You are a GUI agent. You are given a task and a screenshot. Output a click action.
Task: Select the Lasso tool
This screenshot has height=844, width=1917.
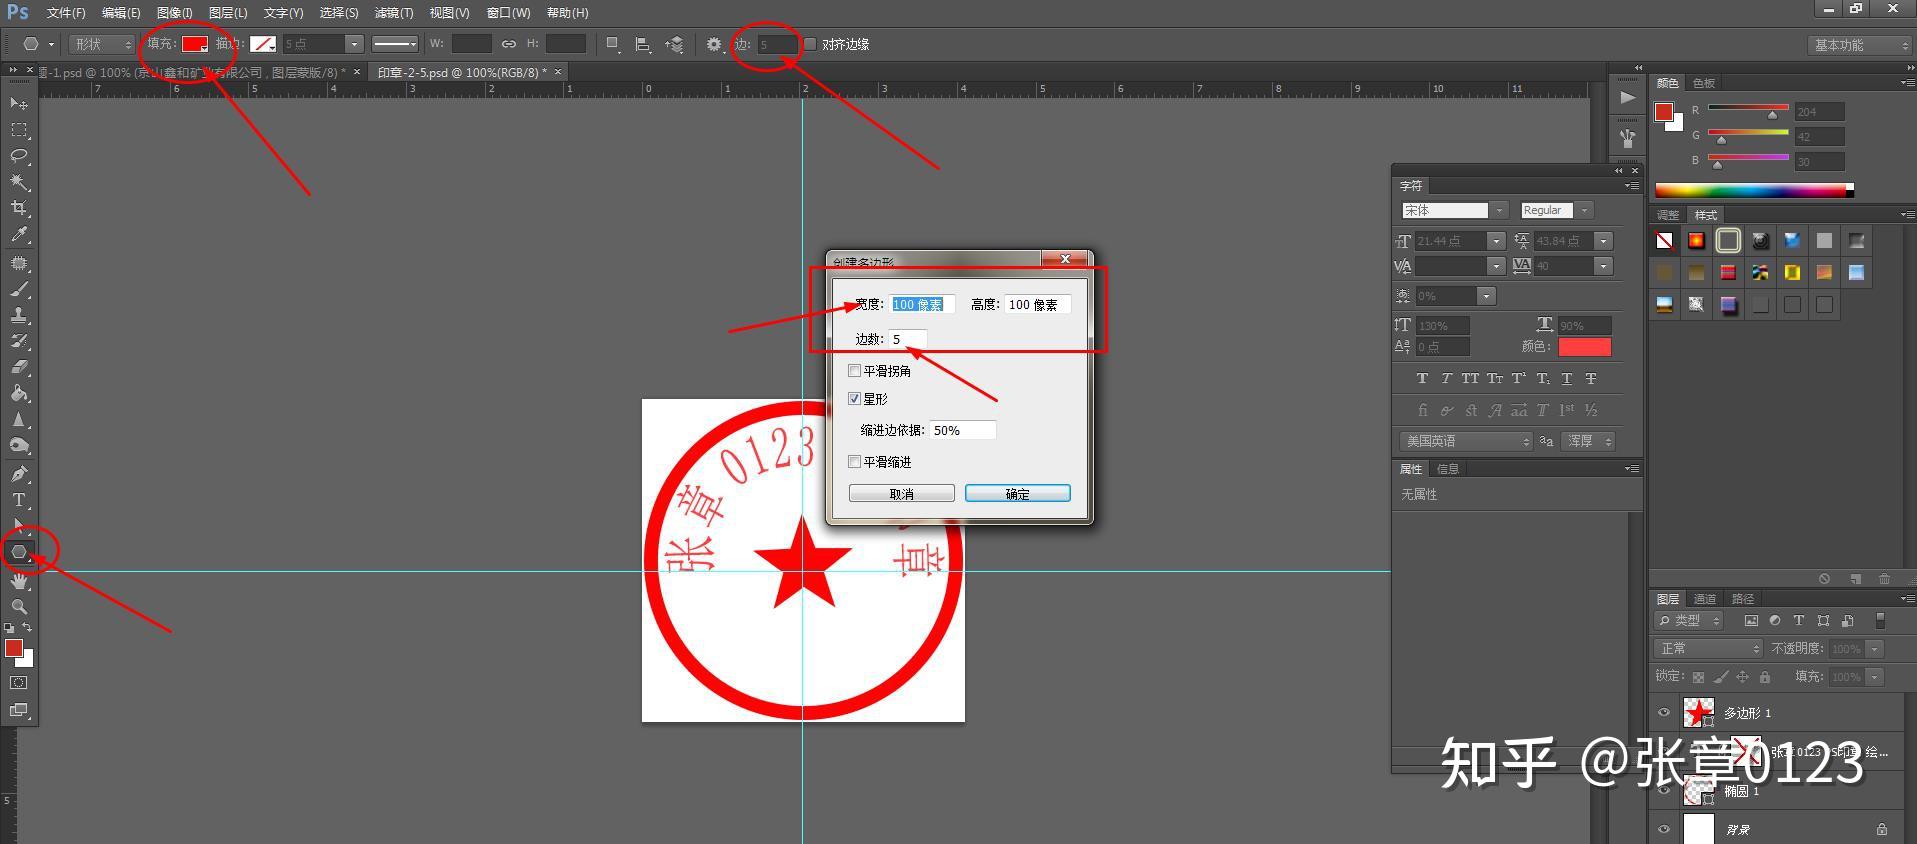point(19,156)
